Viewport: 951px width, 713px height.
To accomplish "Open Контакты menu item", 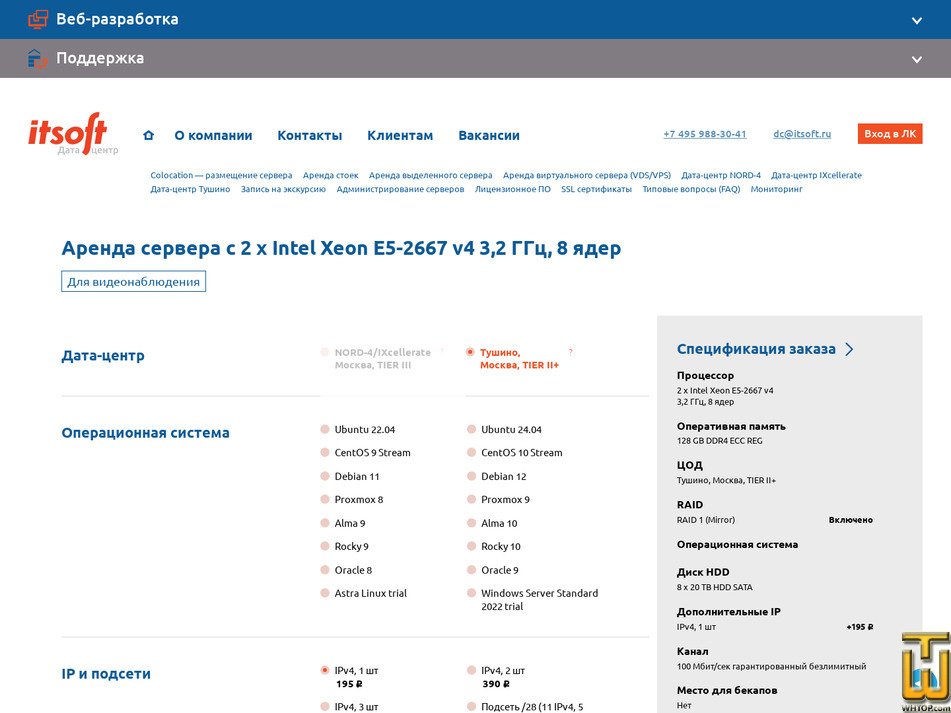I will [309, 135].
